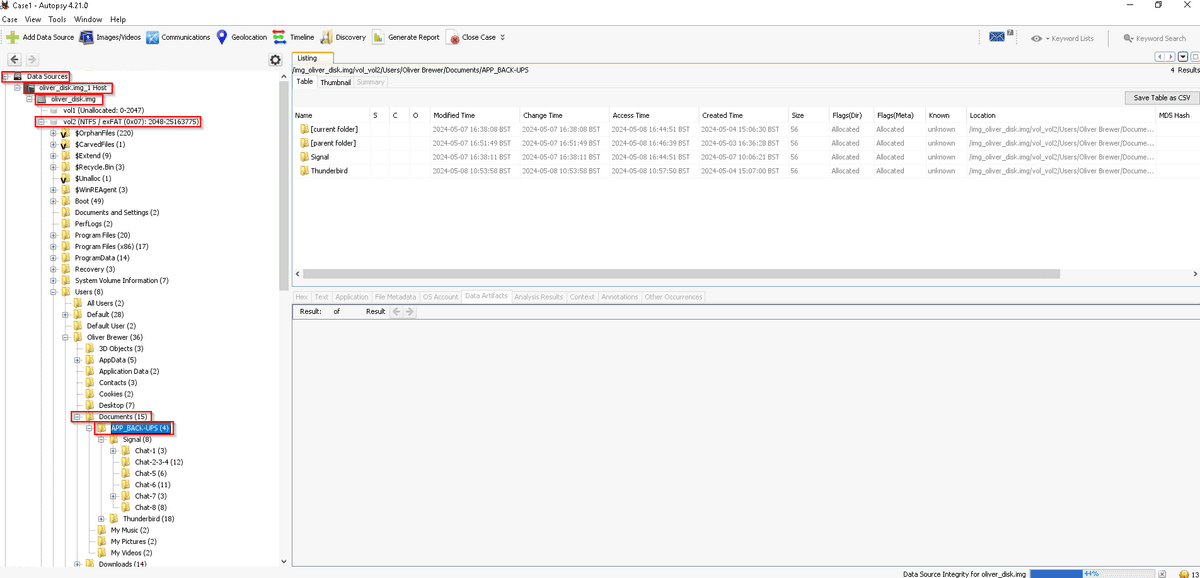
Task: Click the Signal folder icon in listing table
Action: click(303, 157)
